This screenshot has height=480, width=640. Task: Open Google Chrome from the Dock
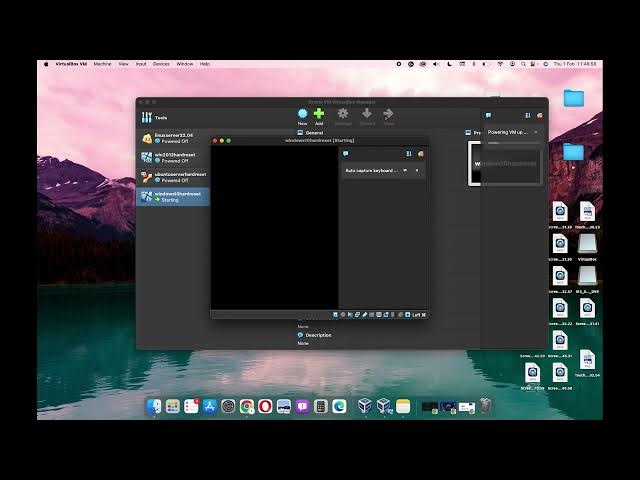click(247, 406)
